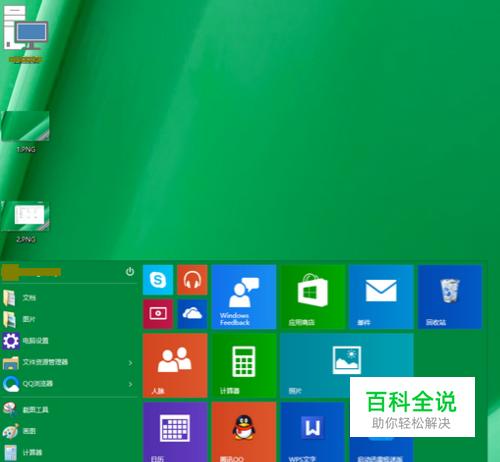
Task: Select the computer icon on the desktop
Action: (26, 34)
